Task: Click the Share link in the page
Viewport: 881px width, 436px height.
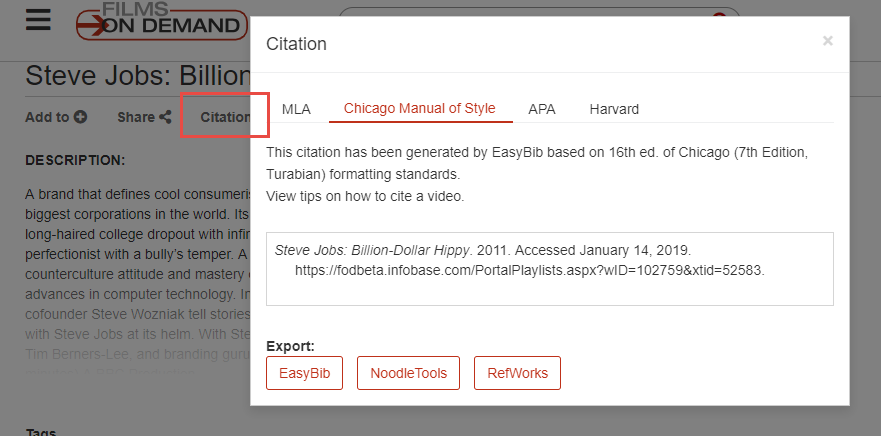Action: (144, 117)
